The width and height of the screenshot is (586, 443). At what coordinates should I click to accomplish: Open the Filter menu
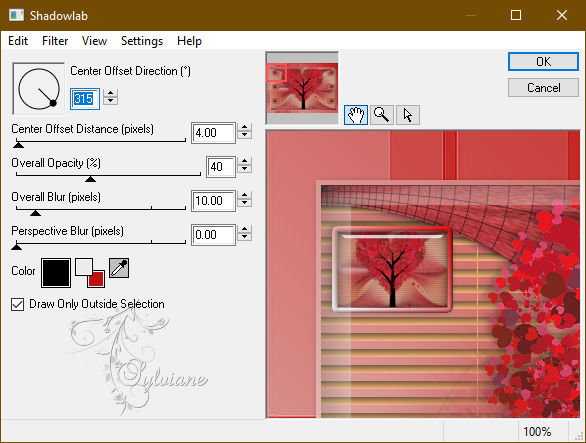click(x=55, y=41)
